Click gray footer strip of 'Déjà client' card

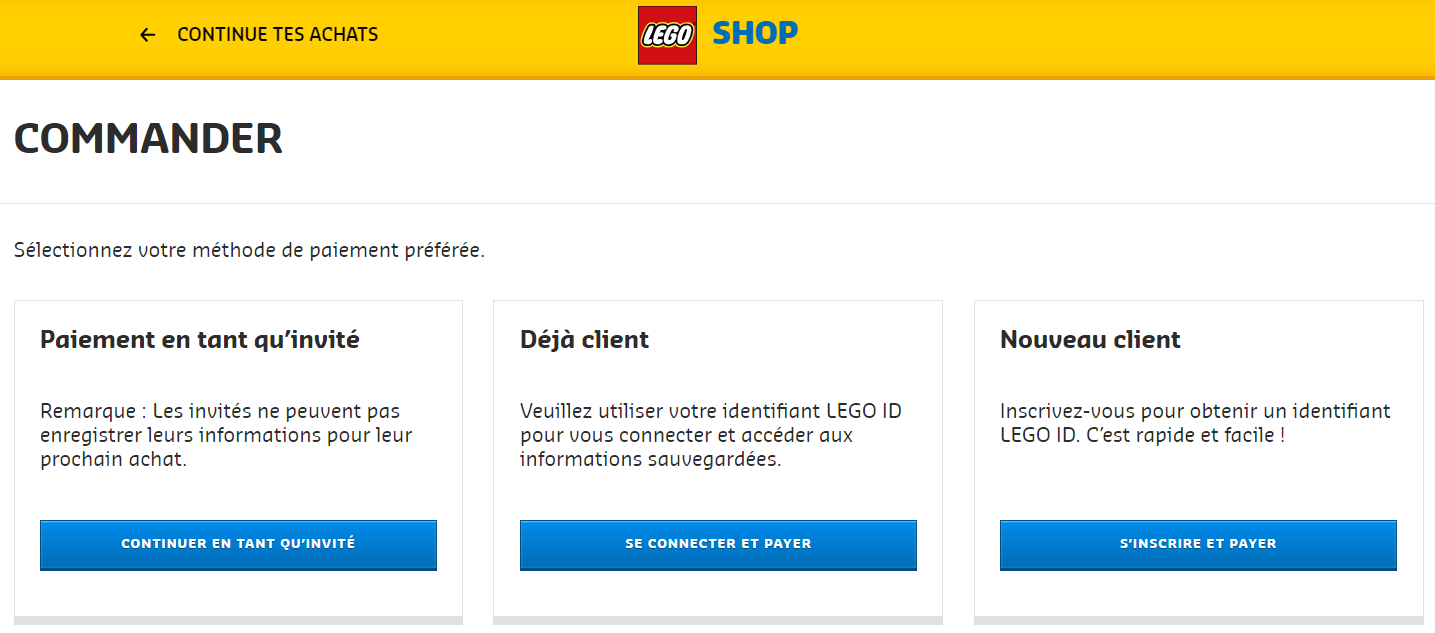pos(718,621)
